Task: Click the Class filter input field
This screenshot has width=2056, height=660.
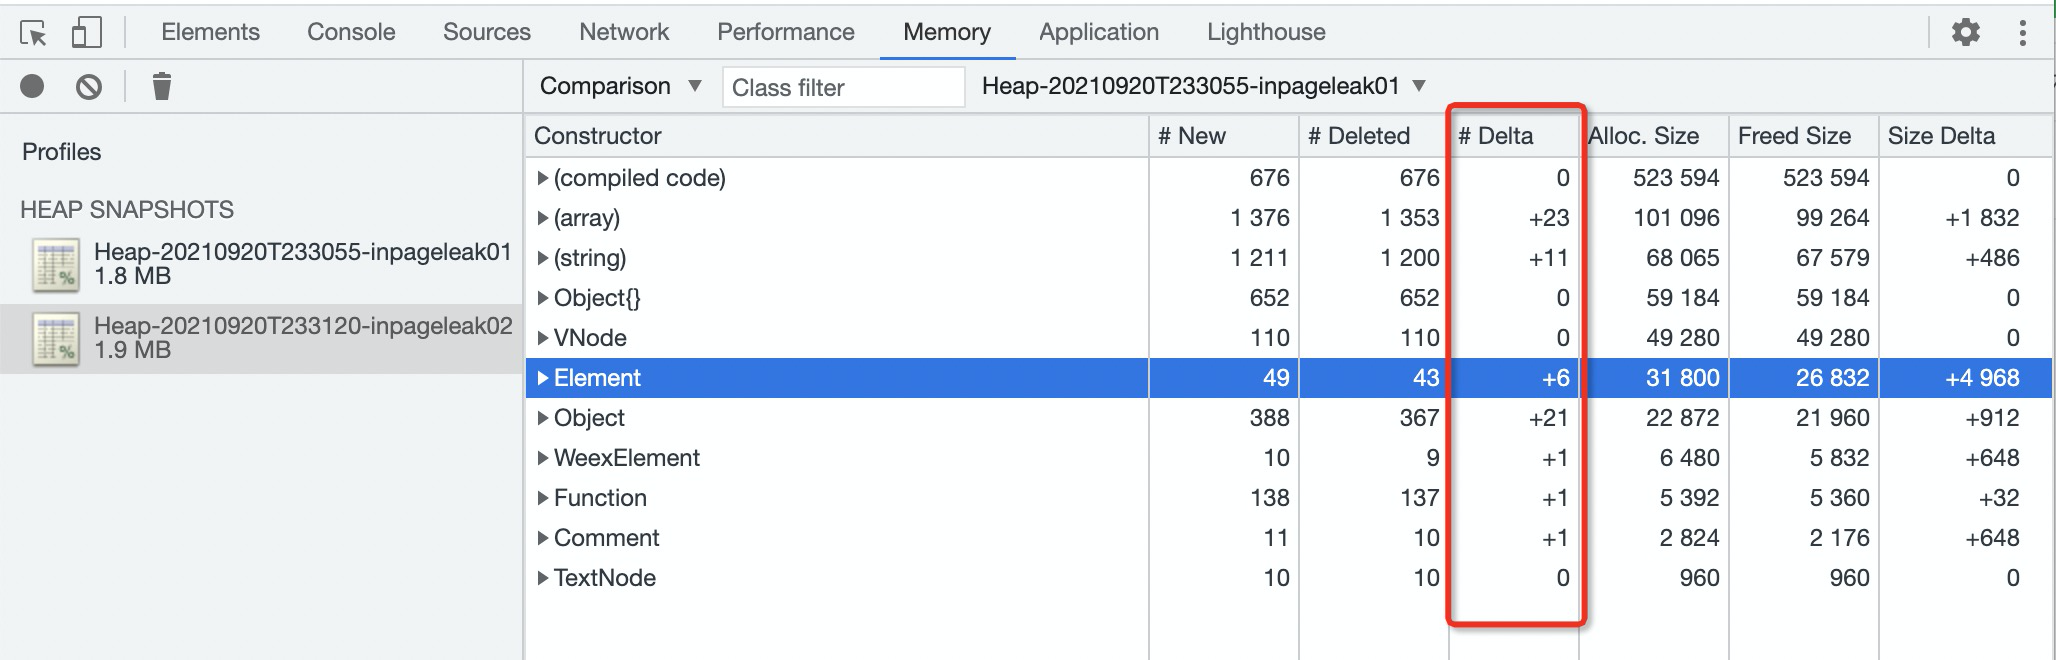Action: (x=843, y=88)
